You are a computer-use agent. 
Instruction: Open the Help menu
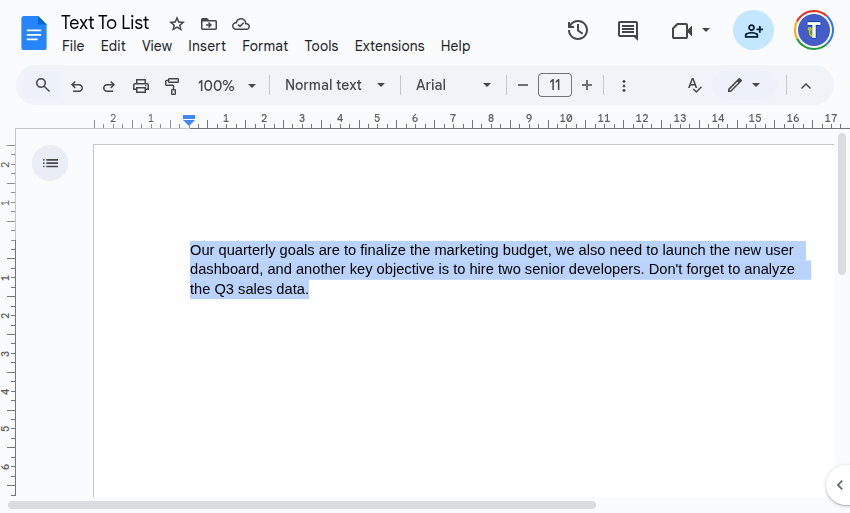(455, 46)
